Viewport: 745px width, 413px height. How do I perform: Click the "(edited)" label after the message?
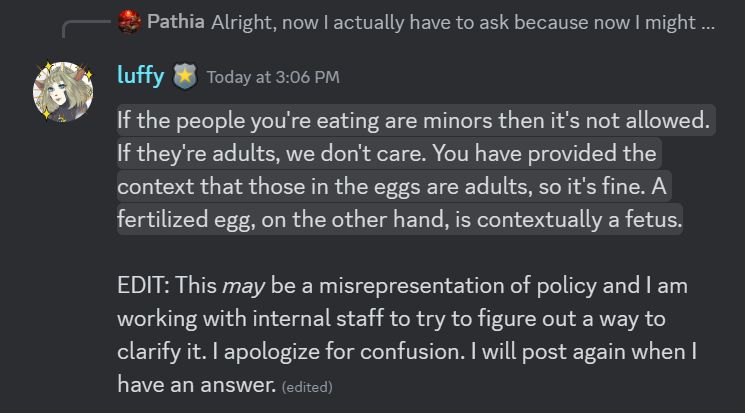tap(307, 386)
